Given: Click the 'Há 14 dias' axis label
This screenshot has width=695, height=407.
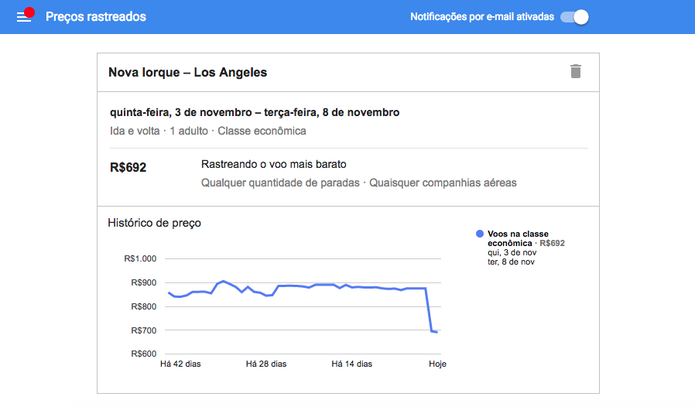Looking at the screenshot, I should tap(351, 364).
